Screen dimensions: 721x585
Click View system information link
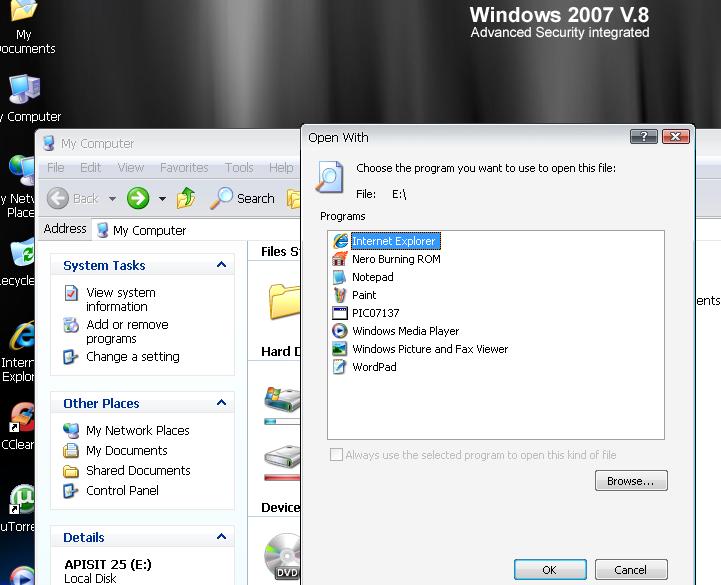[x=120, y=299]
